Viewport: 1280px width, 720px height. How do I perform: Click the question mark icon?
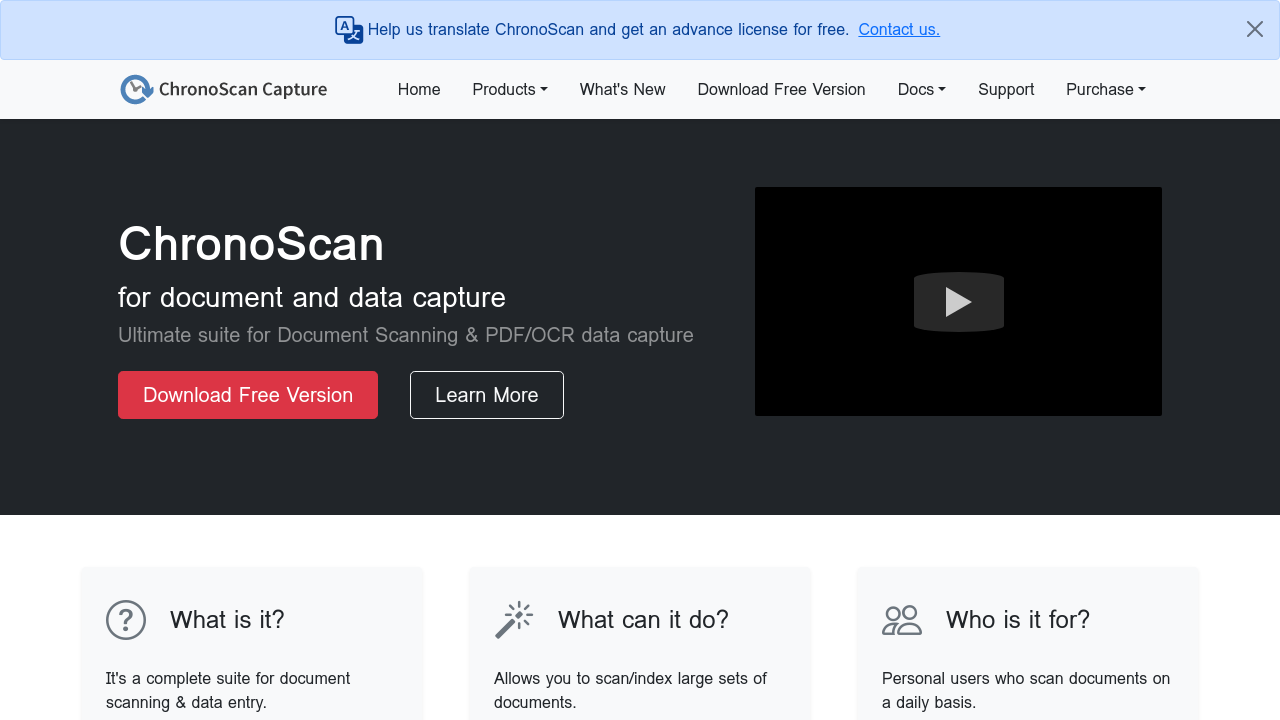126,620
